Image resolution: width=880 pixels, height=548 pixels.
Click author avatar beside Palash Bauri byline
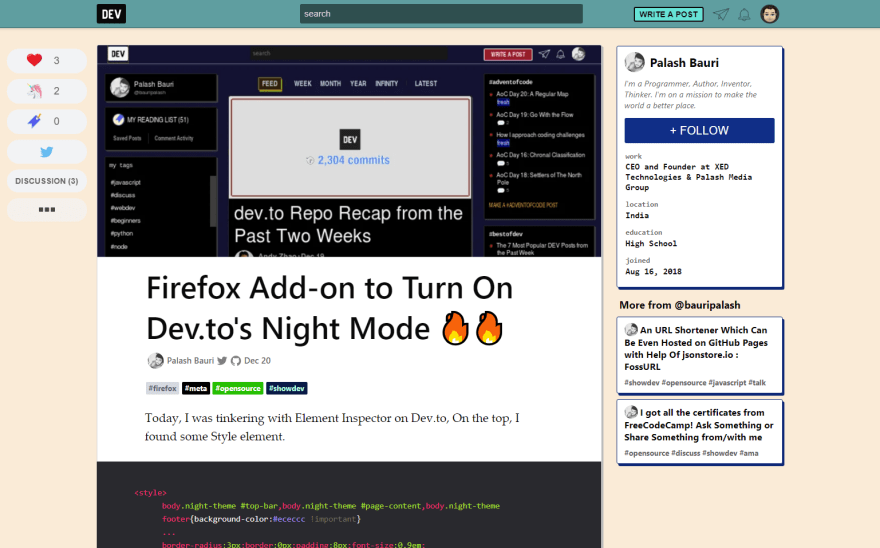(x=155, y=360)
